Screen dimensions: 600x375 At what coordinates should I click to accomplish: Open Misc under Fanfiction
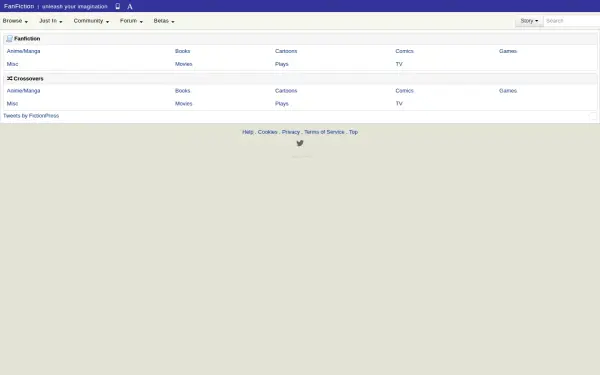point(12,64)
